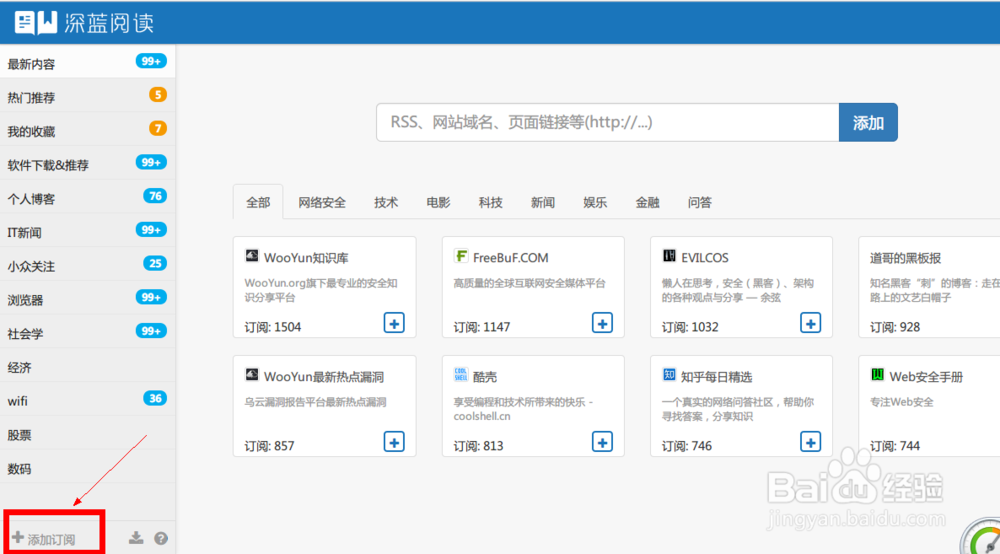1000x554 pixels.
Task: Select the 科技 tab
Action: pos(490,203)
